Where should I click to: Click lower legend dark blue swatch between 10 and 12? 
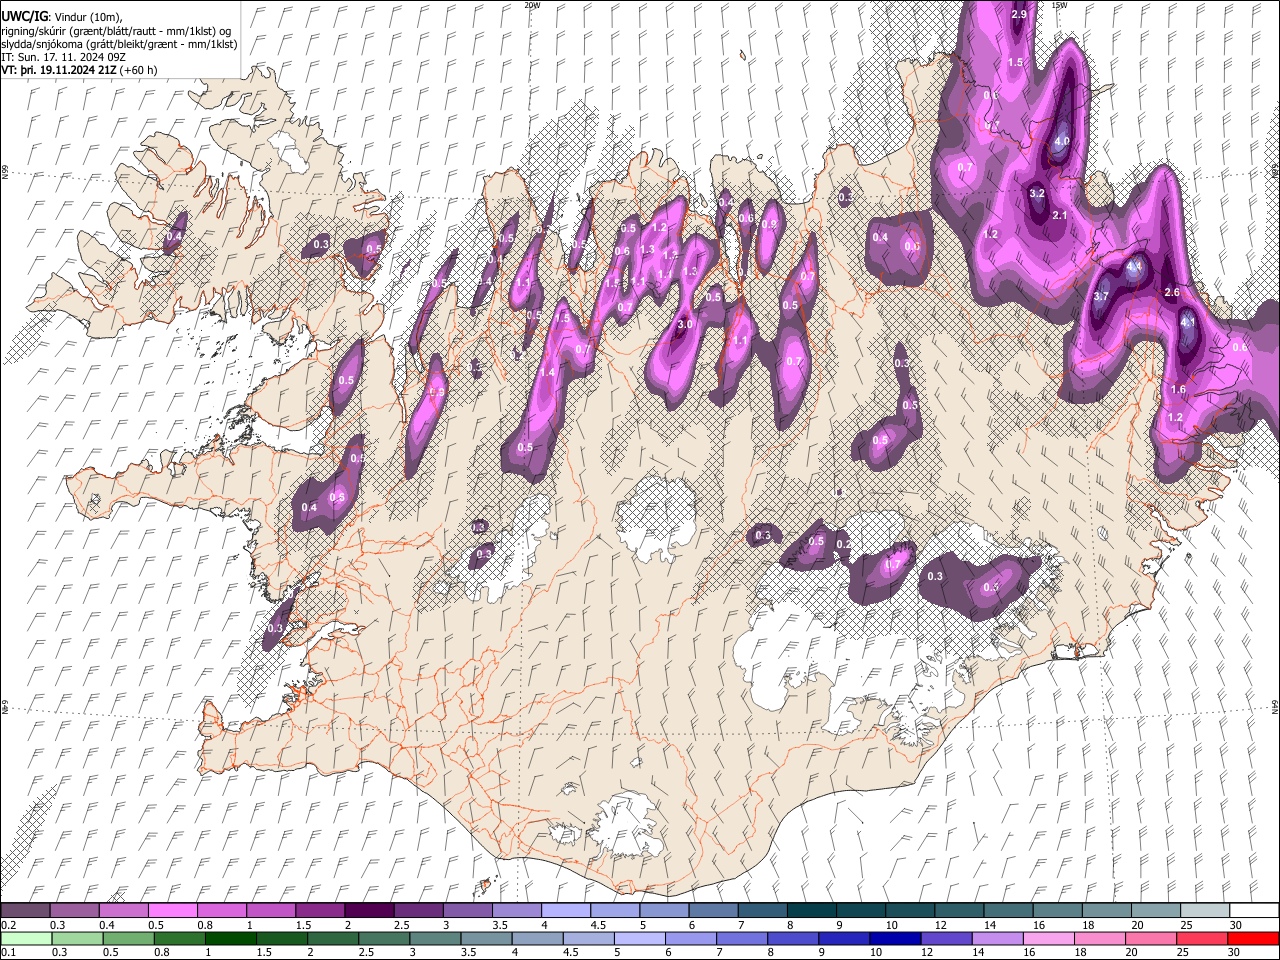tap(897, 938)
